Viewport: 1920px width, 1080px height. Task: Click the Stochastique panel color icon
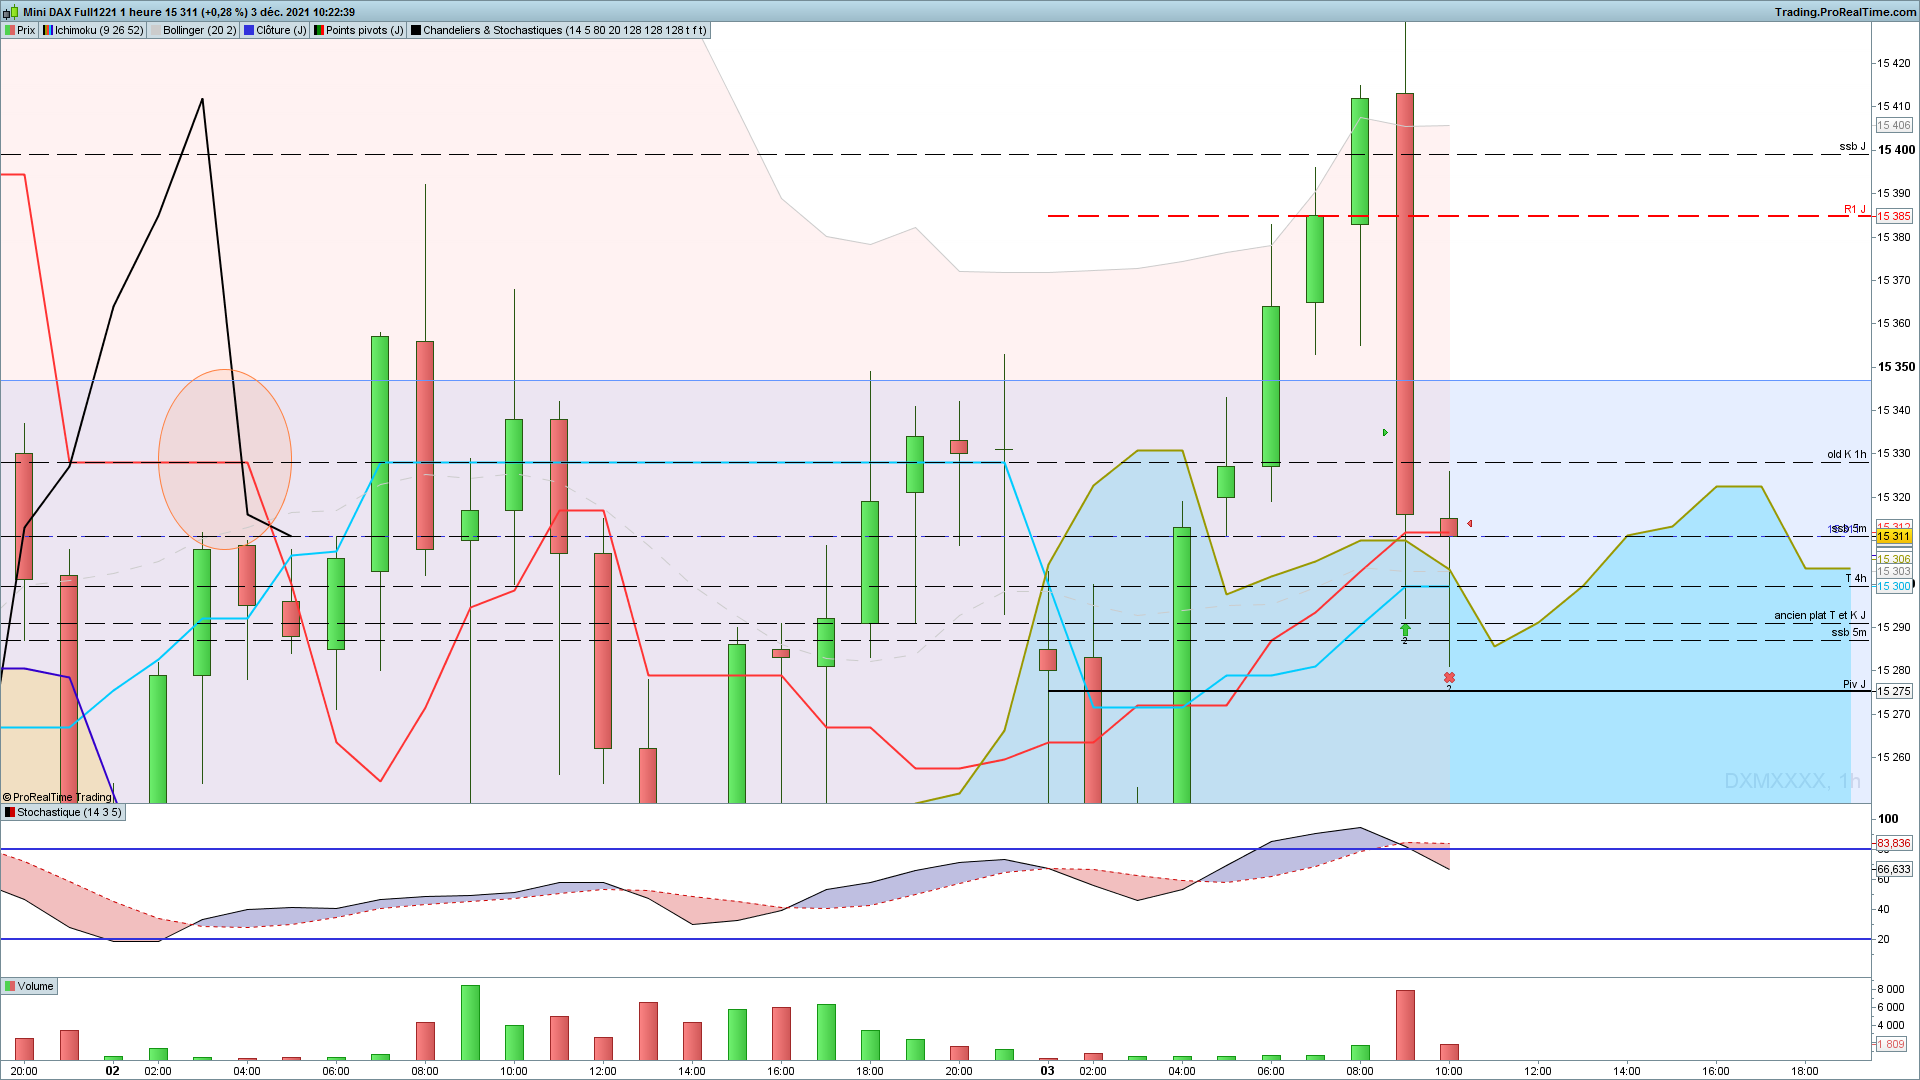point(9,813)
